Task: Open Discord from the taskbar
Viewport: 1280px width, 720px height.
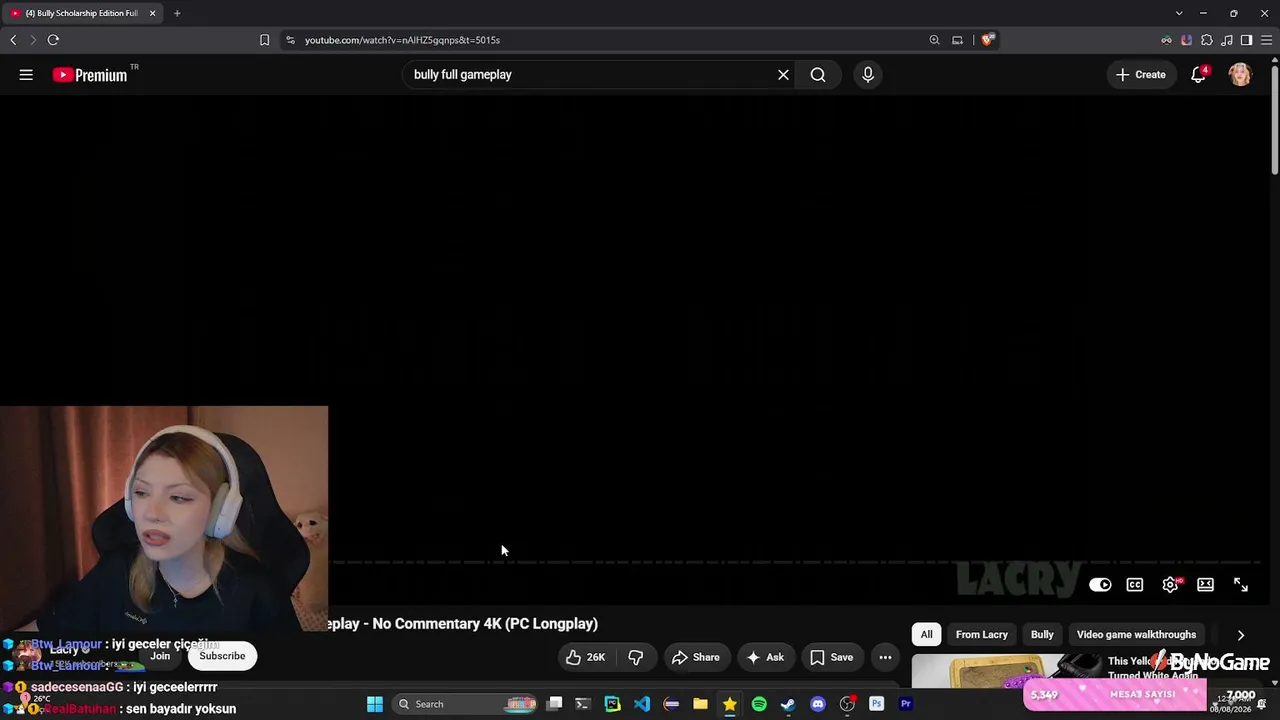Action: pyautogui.click(x=818, y=704)
